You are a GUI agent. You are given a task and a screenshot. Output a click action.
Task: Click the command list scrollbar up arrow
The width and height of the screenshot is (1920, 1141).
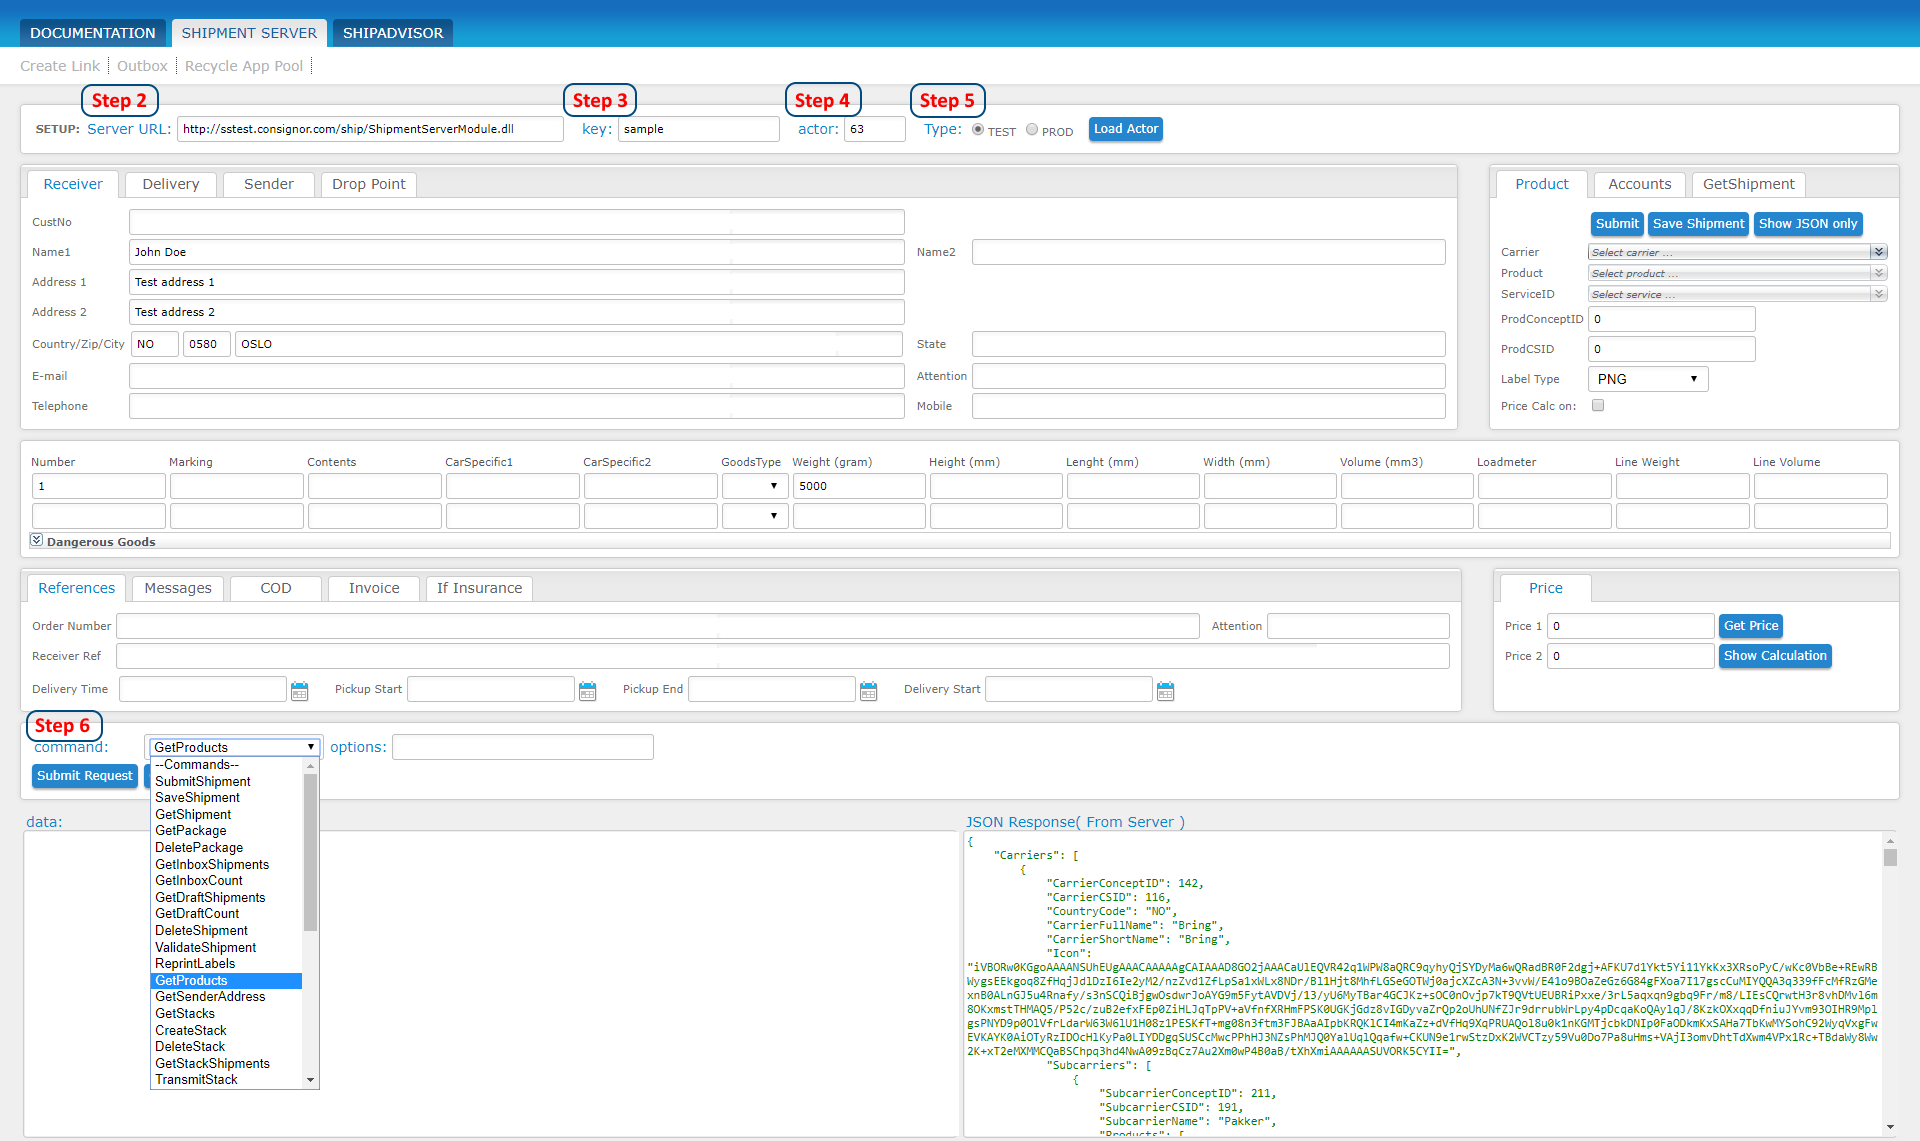[x=310, y=765]
